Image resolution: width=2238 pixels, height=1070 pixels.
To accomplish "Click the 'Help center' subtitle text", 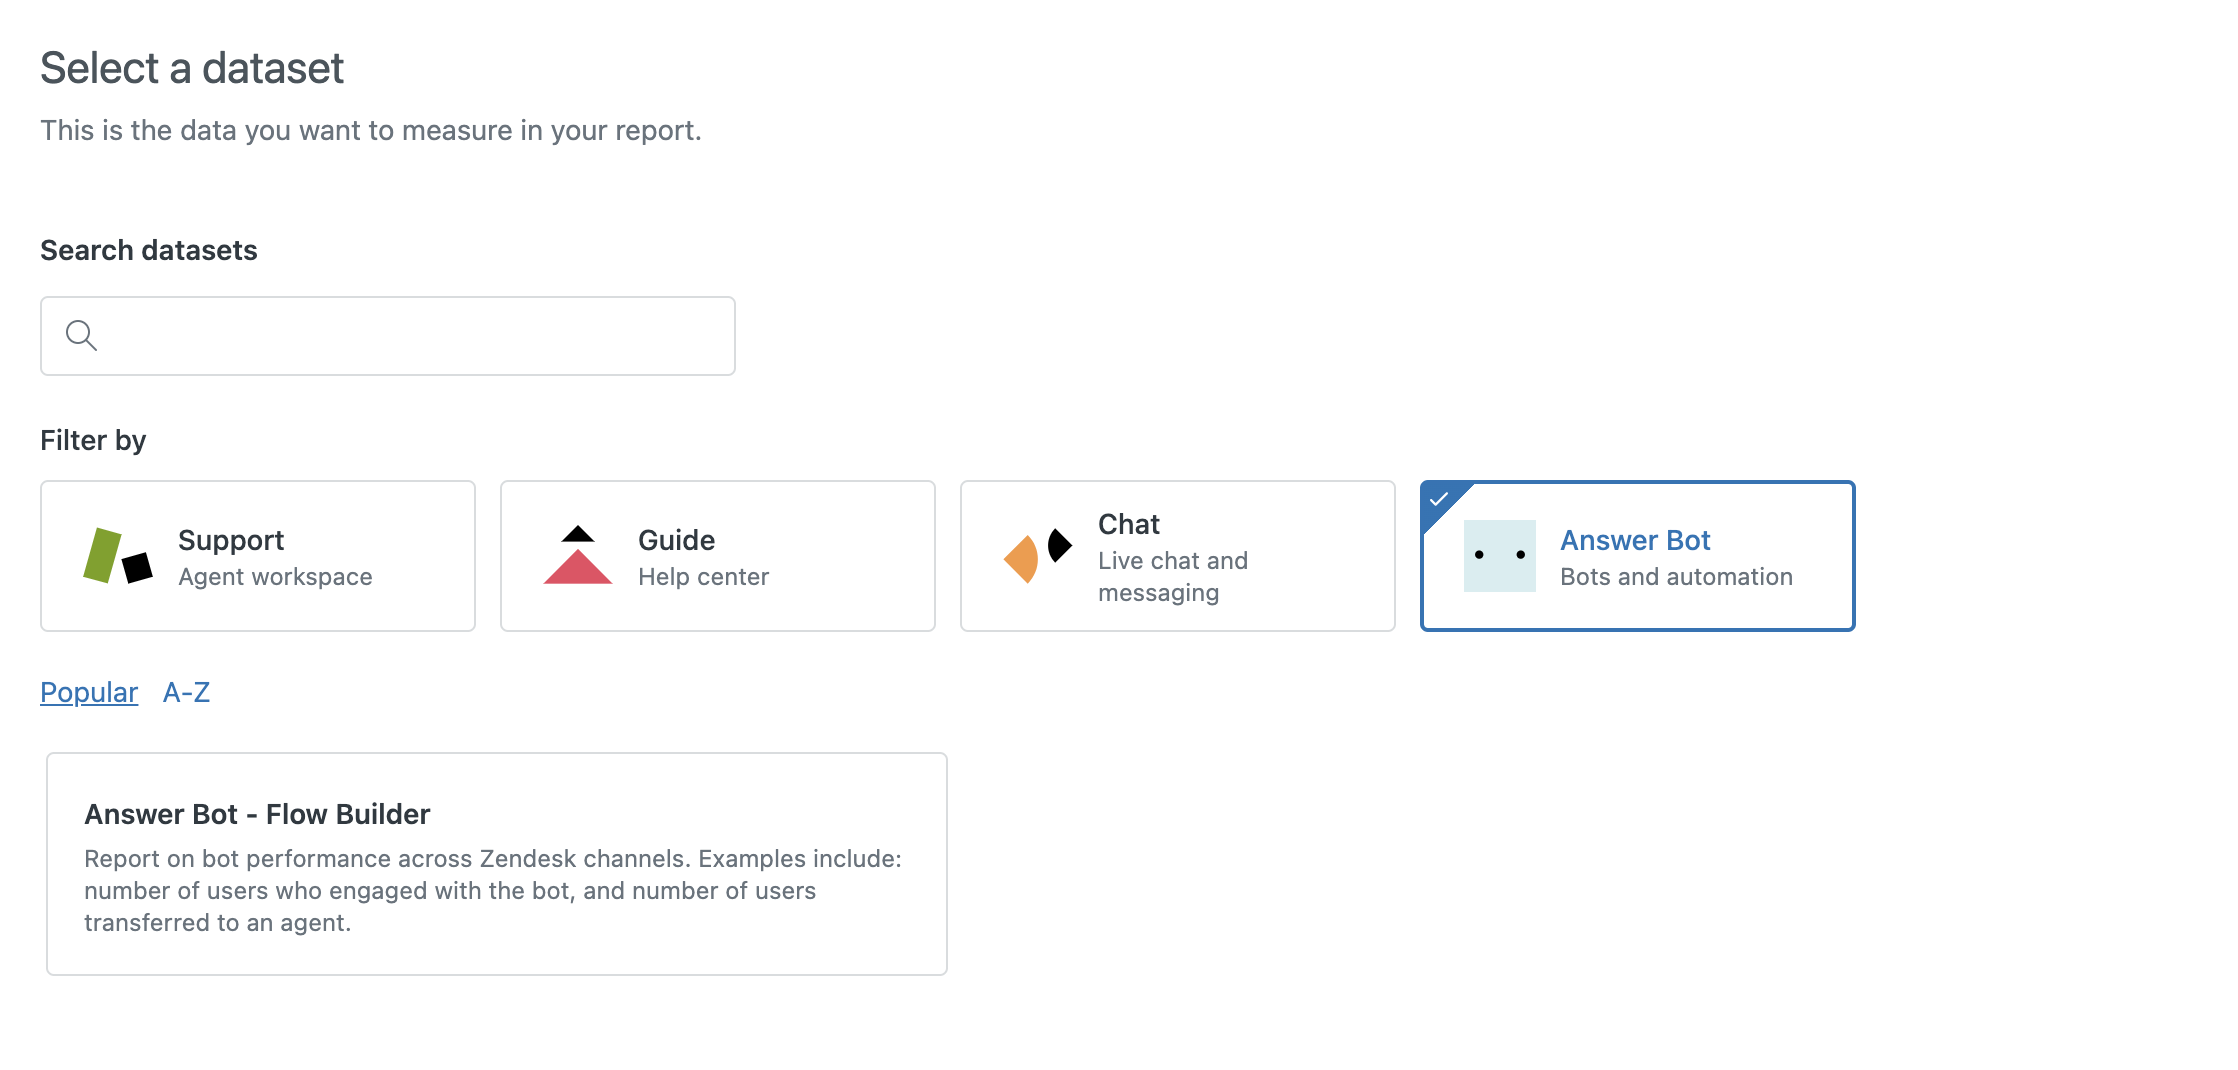I will coord(703,577).
